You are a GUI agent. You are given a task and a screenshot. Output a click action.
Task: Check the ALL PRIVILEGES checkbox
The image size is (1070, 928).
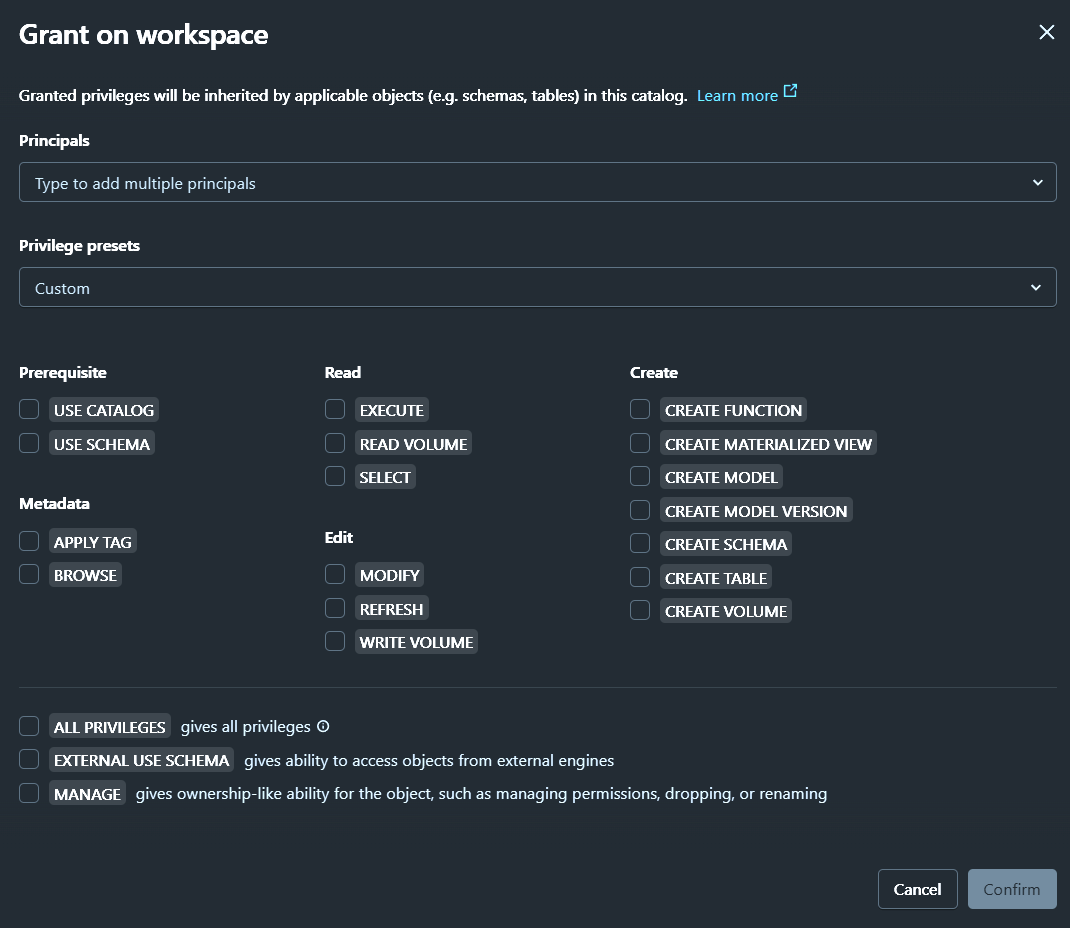[29, 726]
